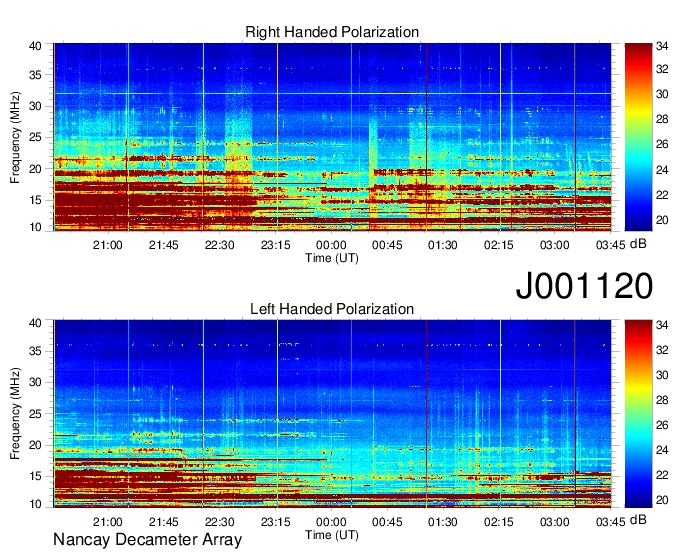The image size is (680, 552).
Task: Click the 10 MHz tick on the Right Handed plot
Action: (x=35, y=227)
